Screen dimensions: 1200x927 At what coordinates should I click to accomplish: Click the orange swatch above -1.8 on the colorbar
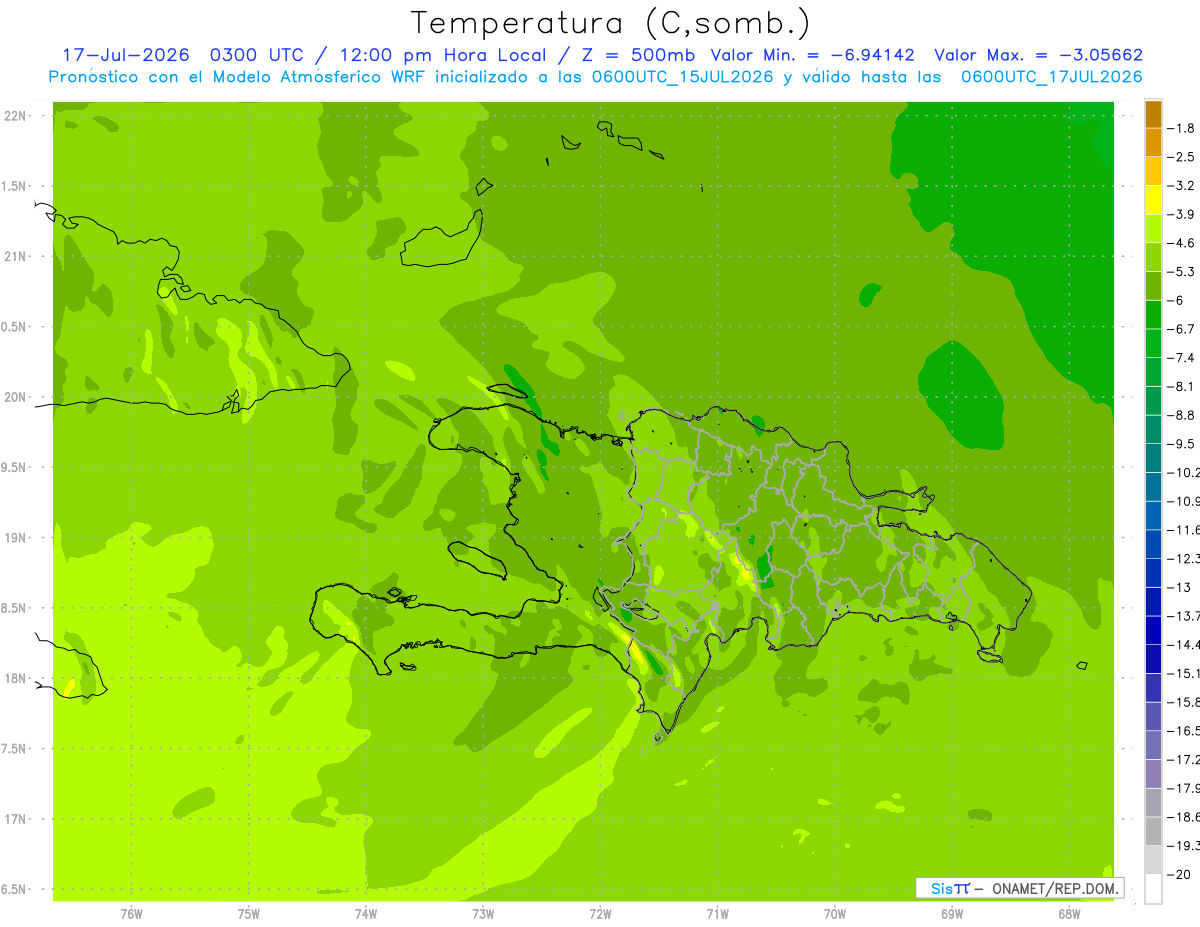coord(1153,114)
